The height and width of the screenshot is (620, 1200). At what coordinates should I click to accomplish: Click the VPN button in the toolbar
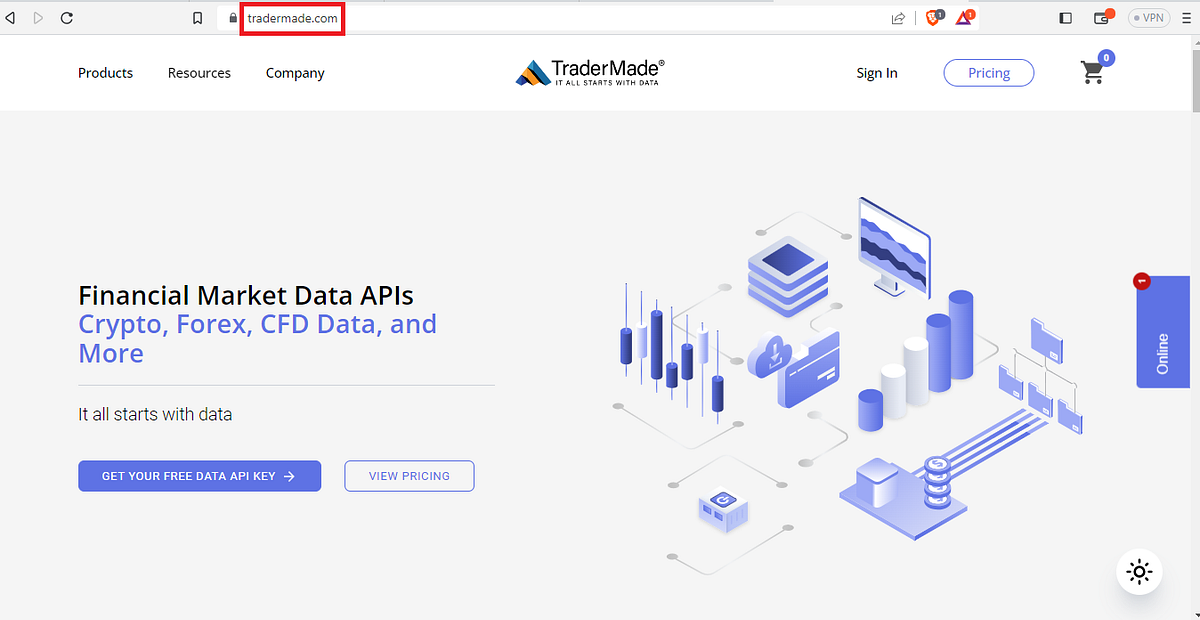(1149, 18)
